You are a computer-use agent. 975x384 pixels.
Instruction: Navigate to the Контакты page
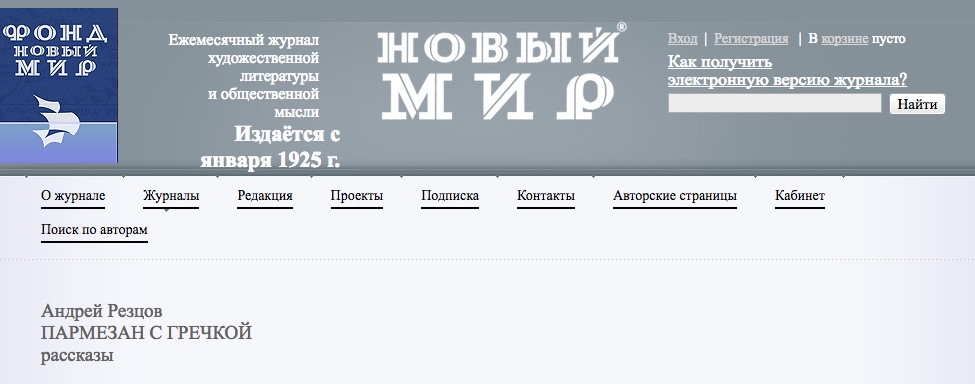pos(546,196)
